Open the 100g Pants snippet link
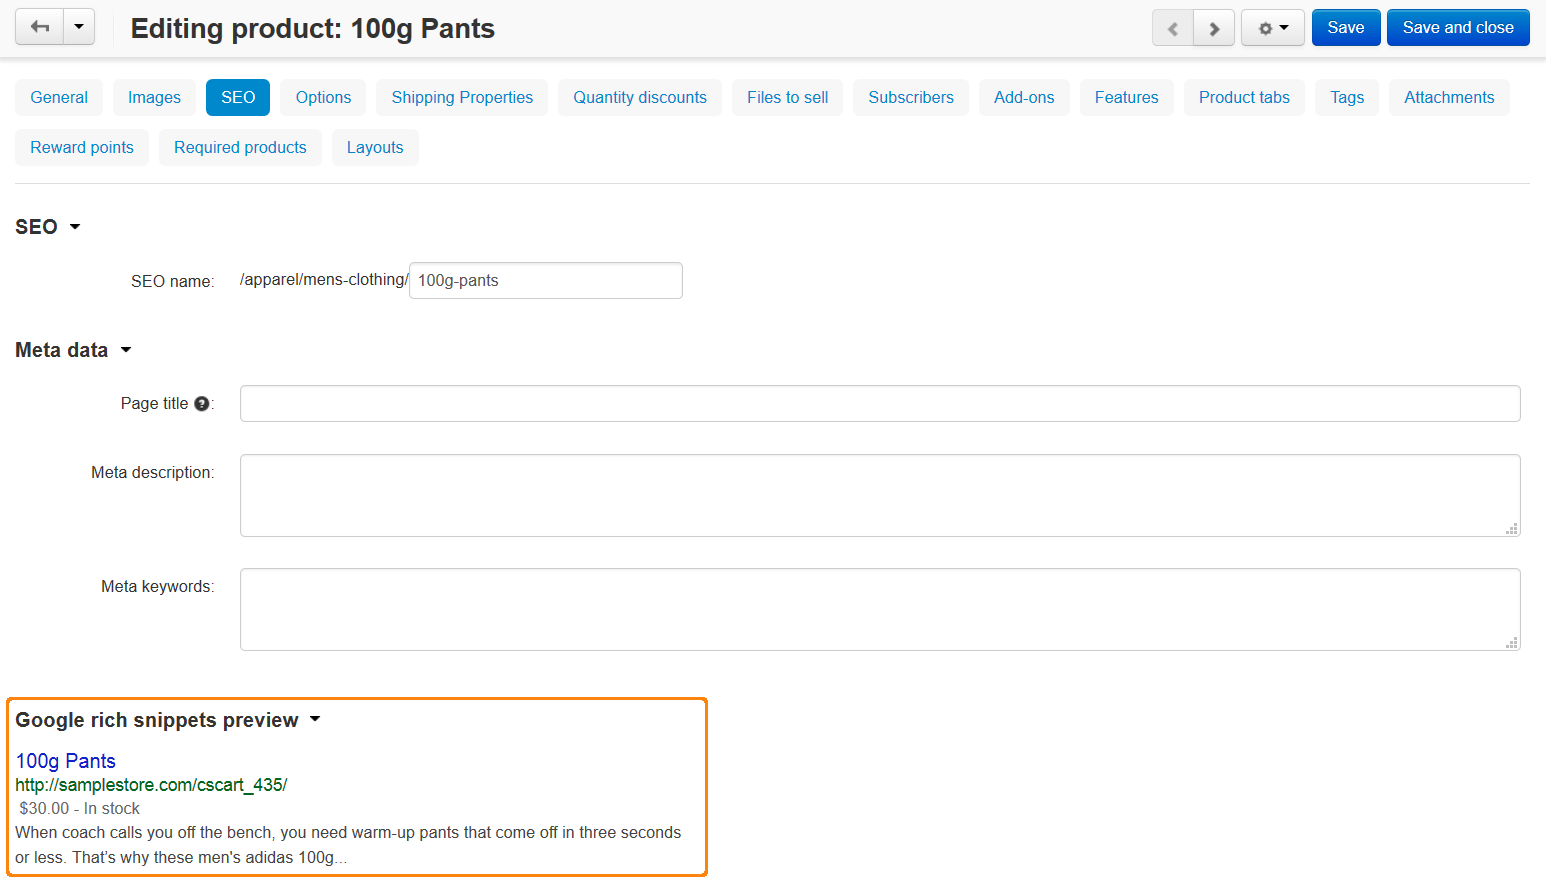 (66, 761)
